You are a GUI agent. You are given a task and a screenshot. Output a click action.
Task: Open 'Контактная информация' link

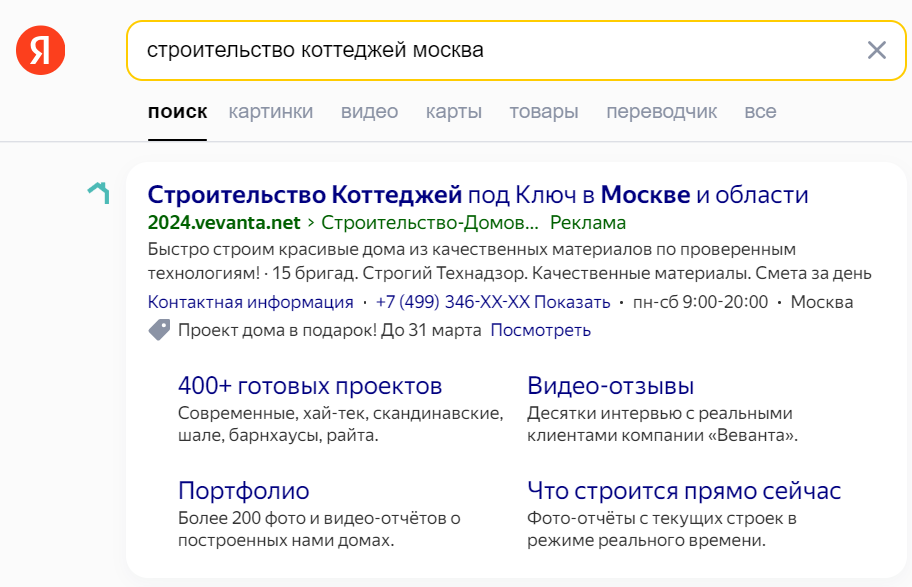coord(251,302)
